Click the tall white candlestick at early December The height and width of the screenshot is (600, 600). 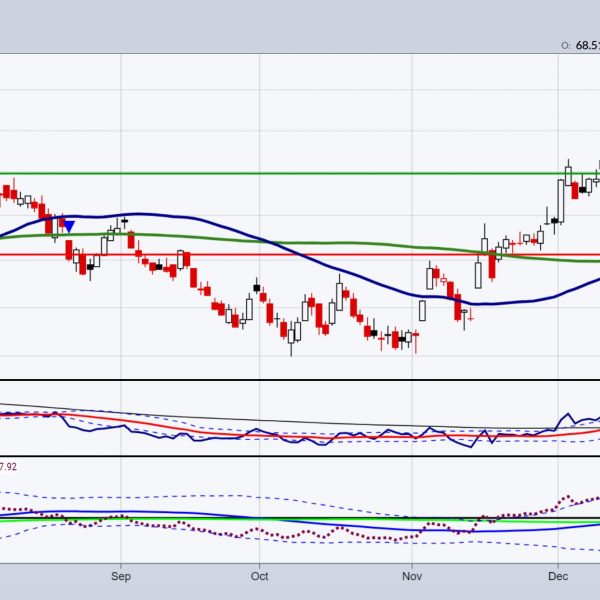coord(561,201)
